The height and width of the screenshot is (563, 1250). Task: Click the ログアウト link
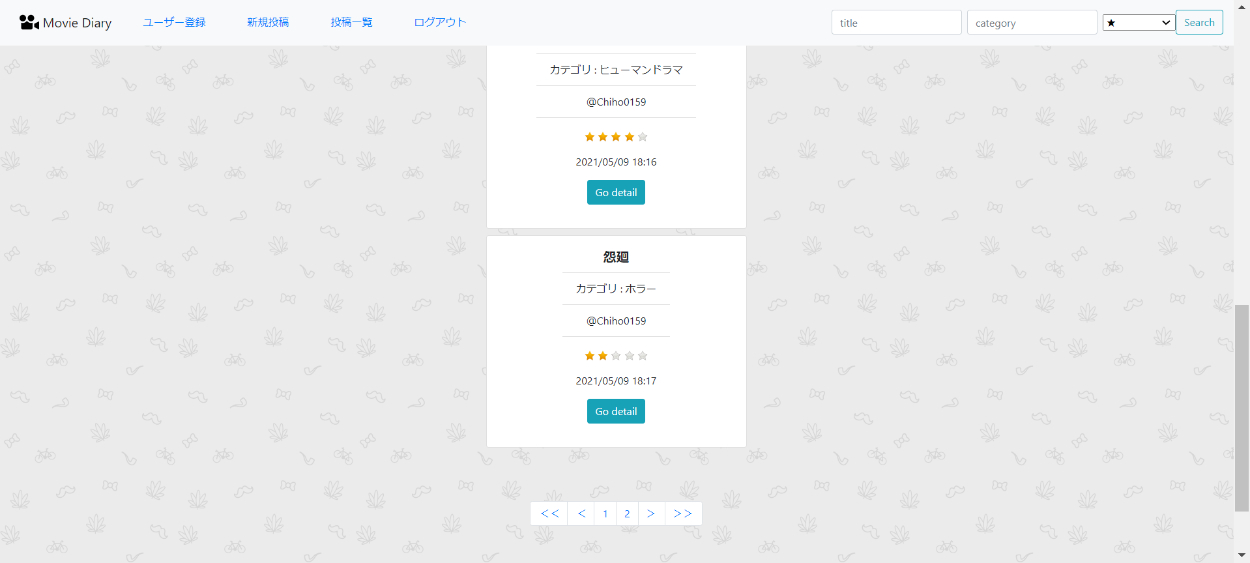pos(440,22)
